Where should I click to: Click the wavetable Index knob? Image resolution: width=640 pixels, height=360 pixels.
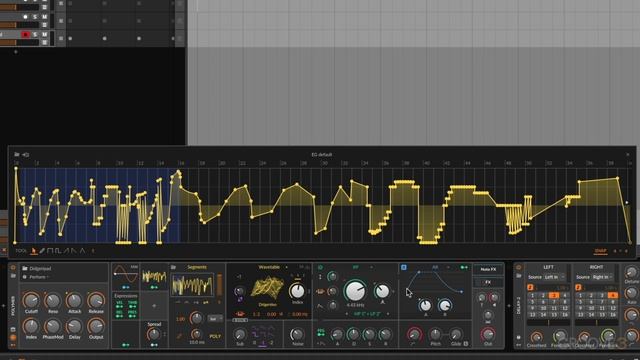(x=297, y=291)
